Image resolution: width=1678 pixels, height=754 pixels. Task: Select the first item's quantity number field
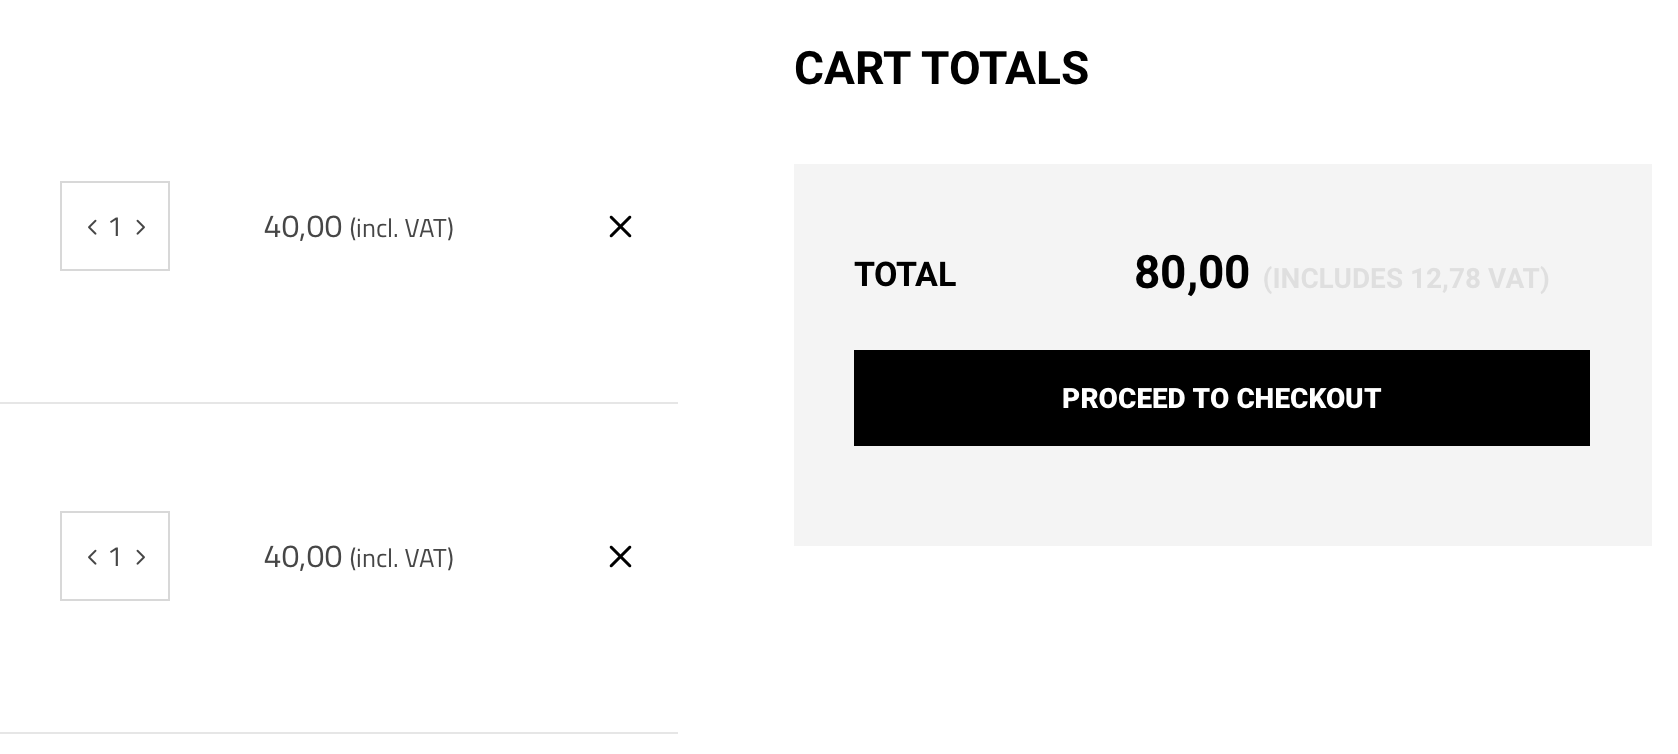pyautogui.click(x=116, y=227)
